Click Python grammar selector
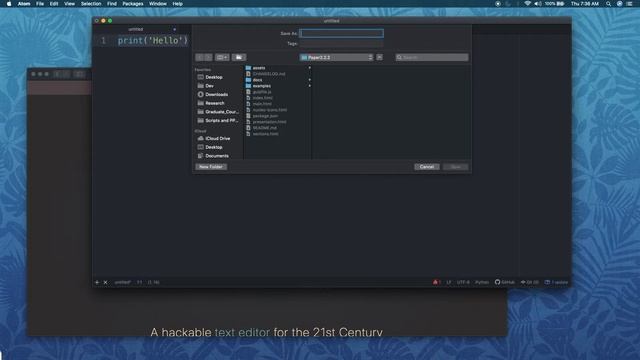The image size is (640, 360). [x=482, y=282]
